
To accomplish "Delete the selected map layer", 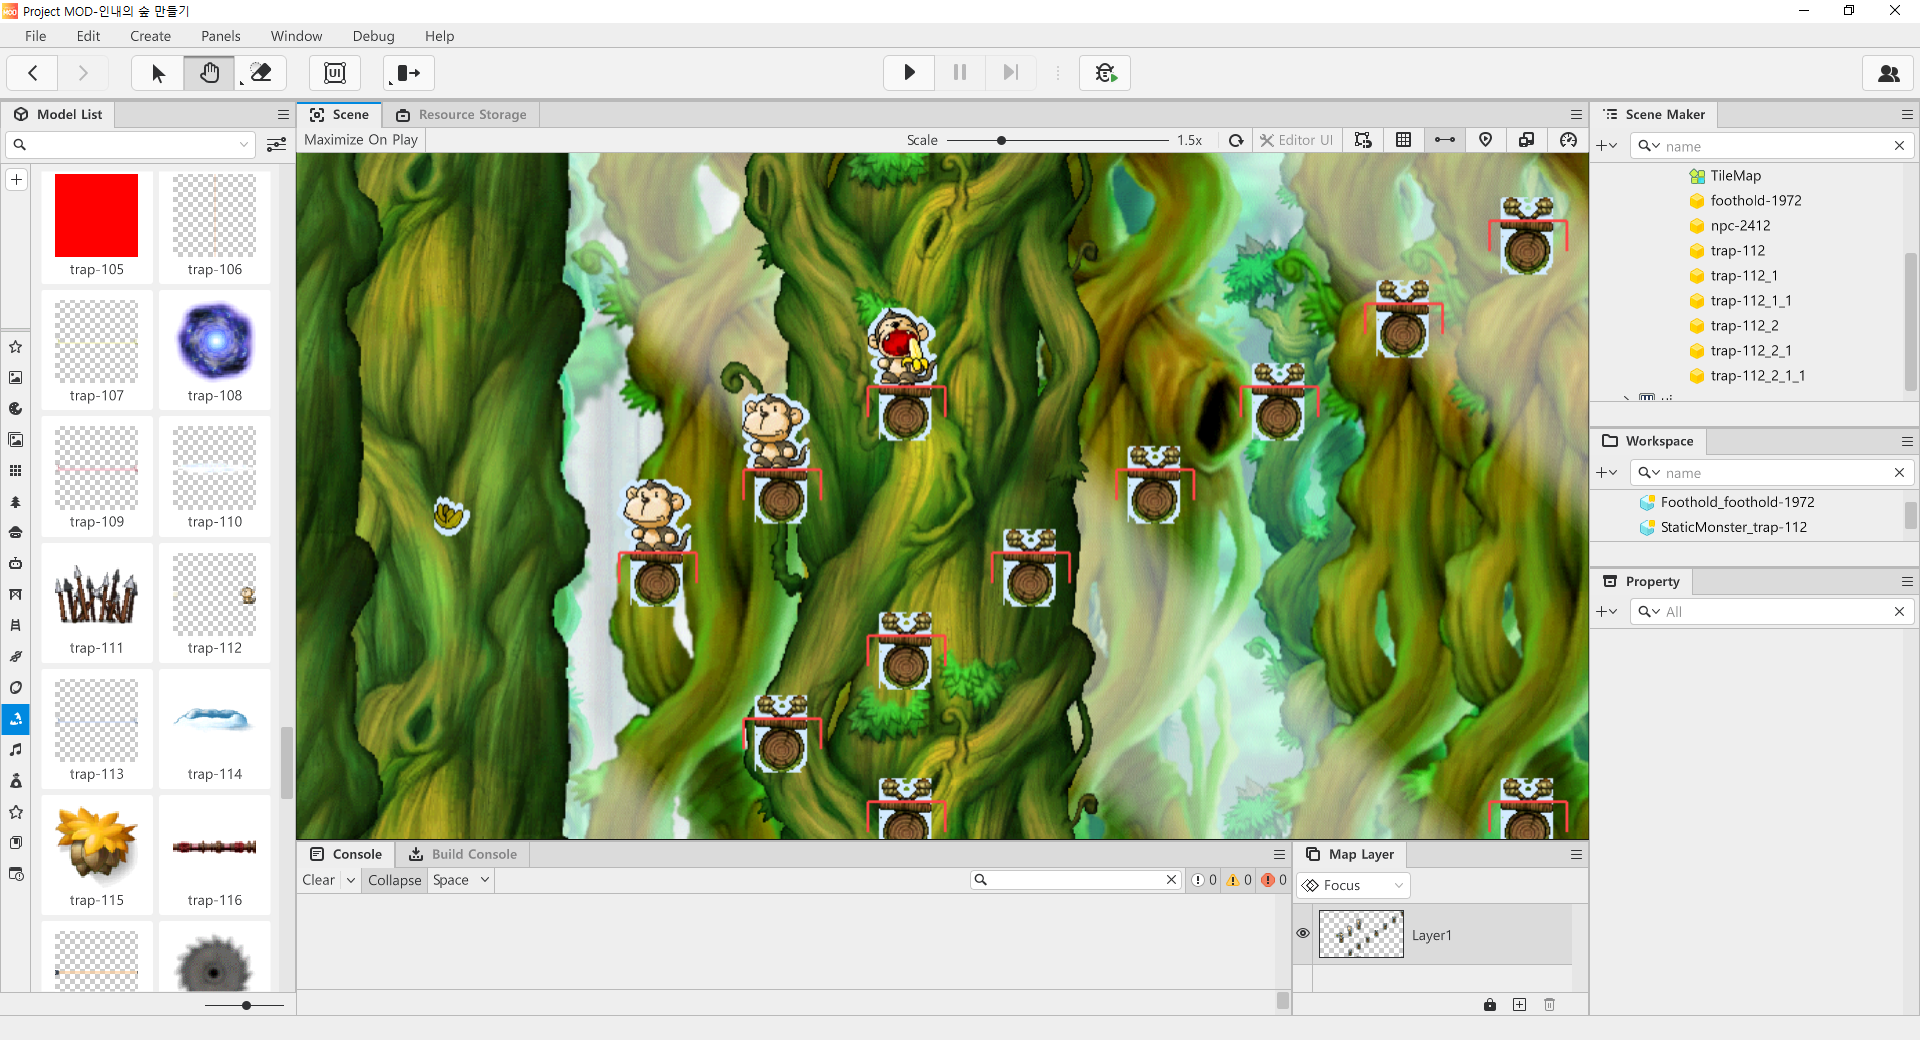I will coord(1550,1005).
